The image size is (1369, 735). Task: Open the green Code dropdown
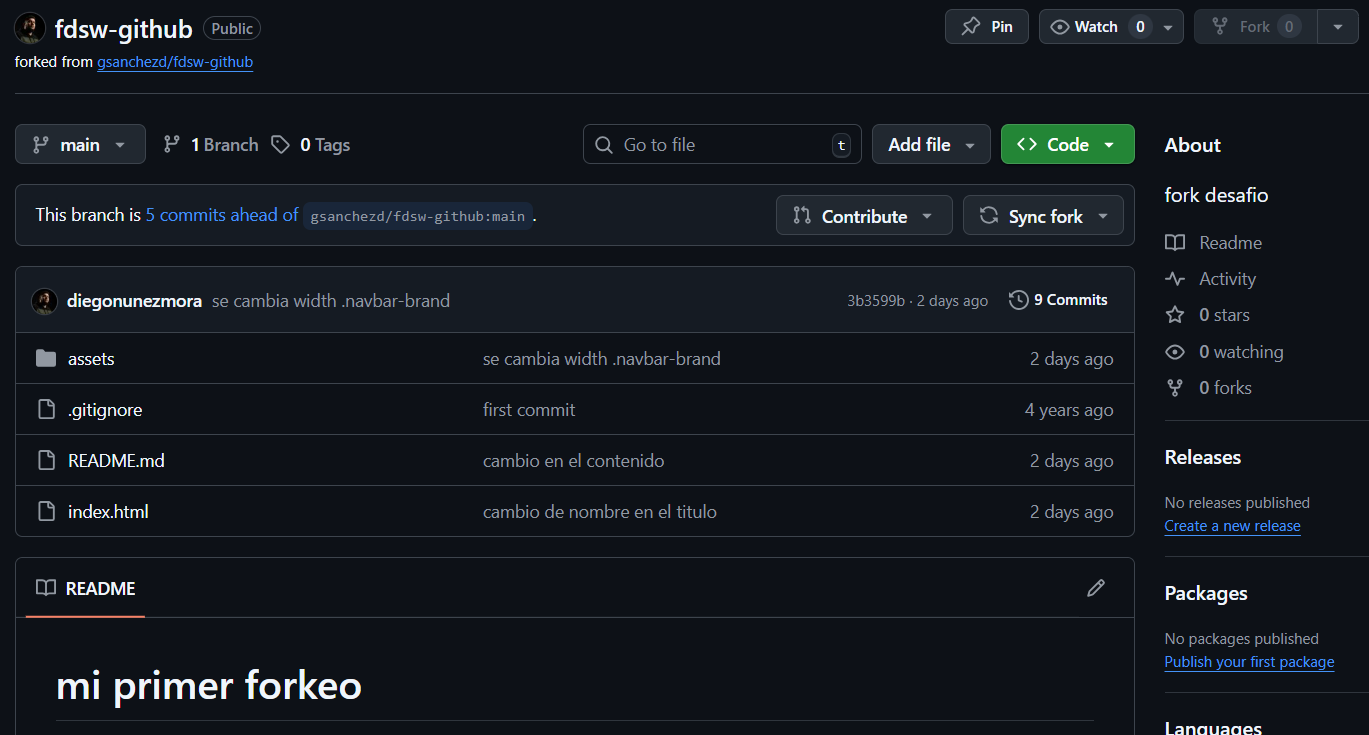1067,145
